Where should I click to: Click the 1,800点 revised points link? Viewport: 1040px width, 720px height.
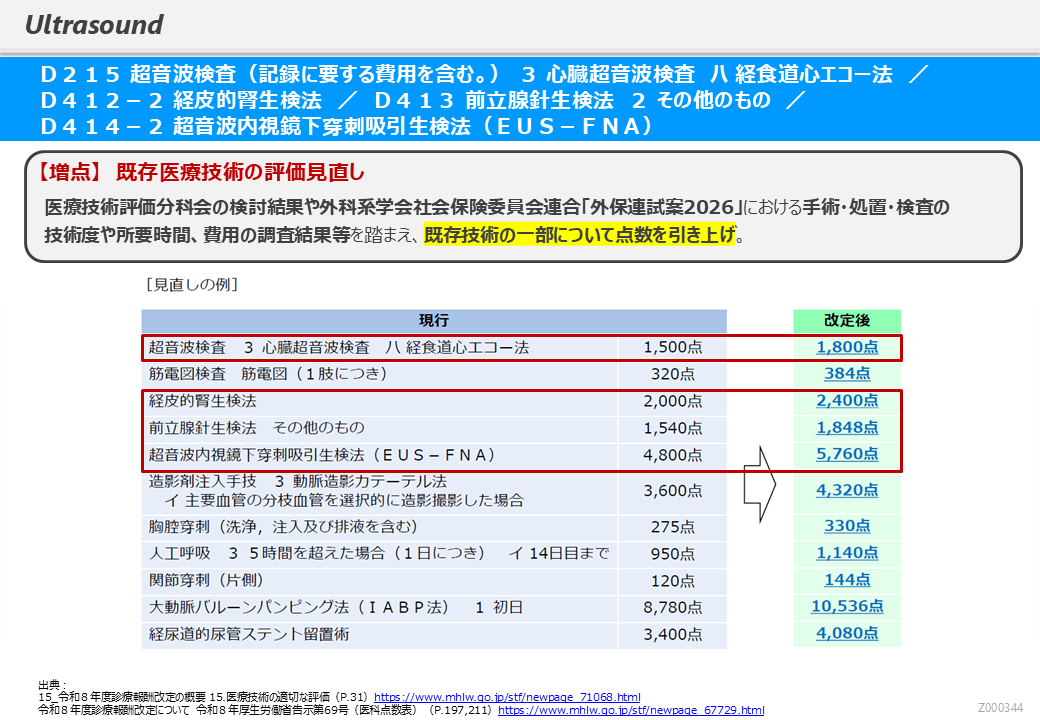(847, 347)
